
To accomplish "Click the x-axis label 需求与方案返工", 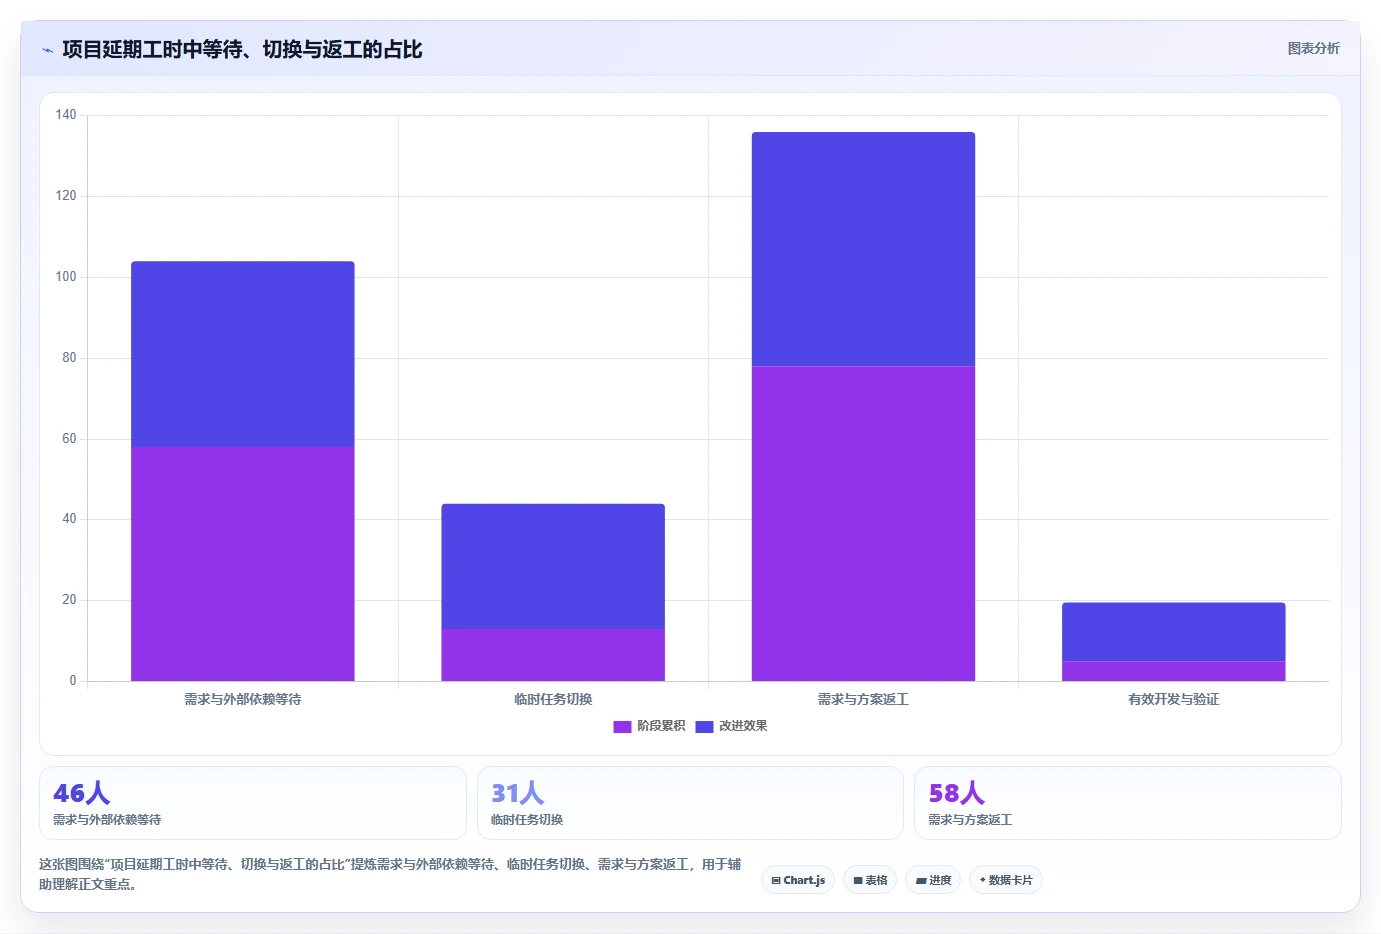I will coord(863,699).
